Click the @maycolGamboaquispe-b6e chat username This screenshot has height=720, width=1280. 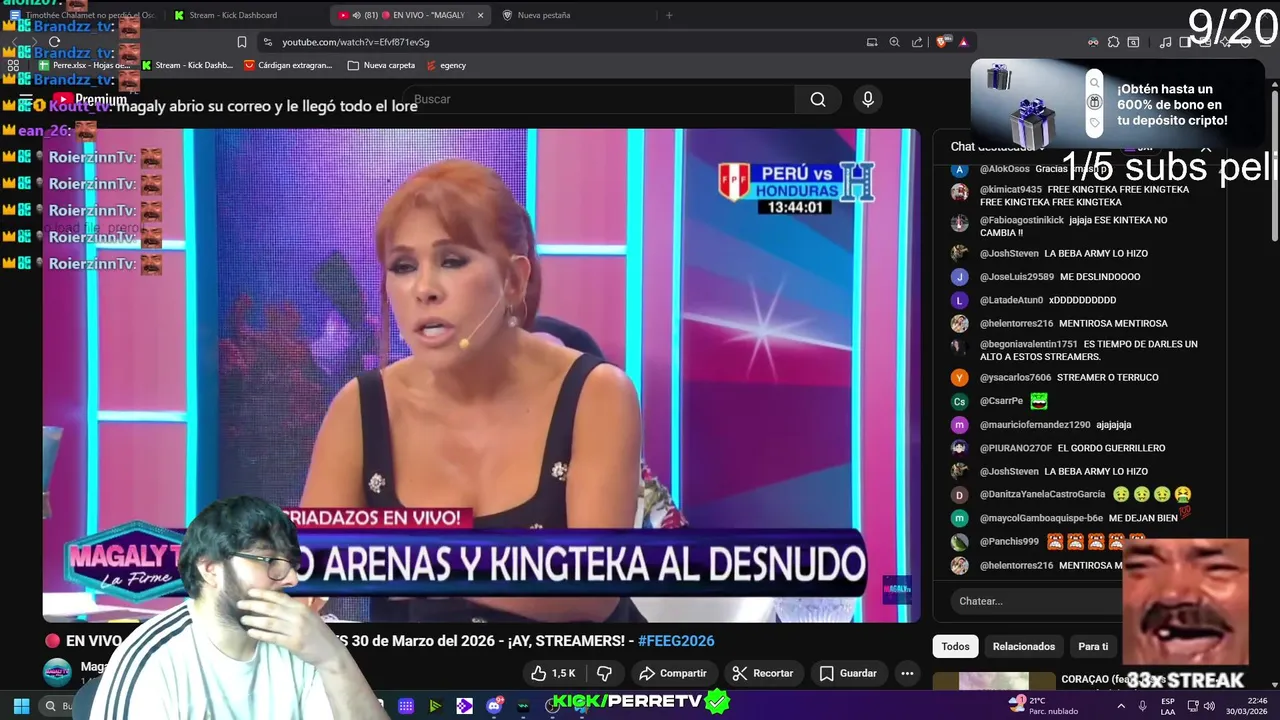(x=1041, y=518)
